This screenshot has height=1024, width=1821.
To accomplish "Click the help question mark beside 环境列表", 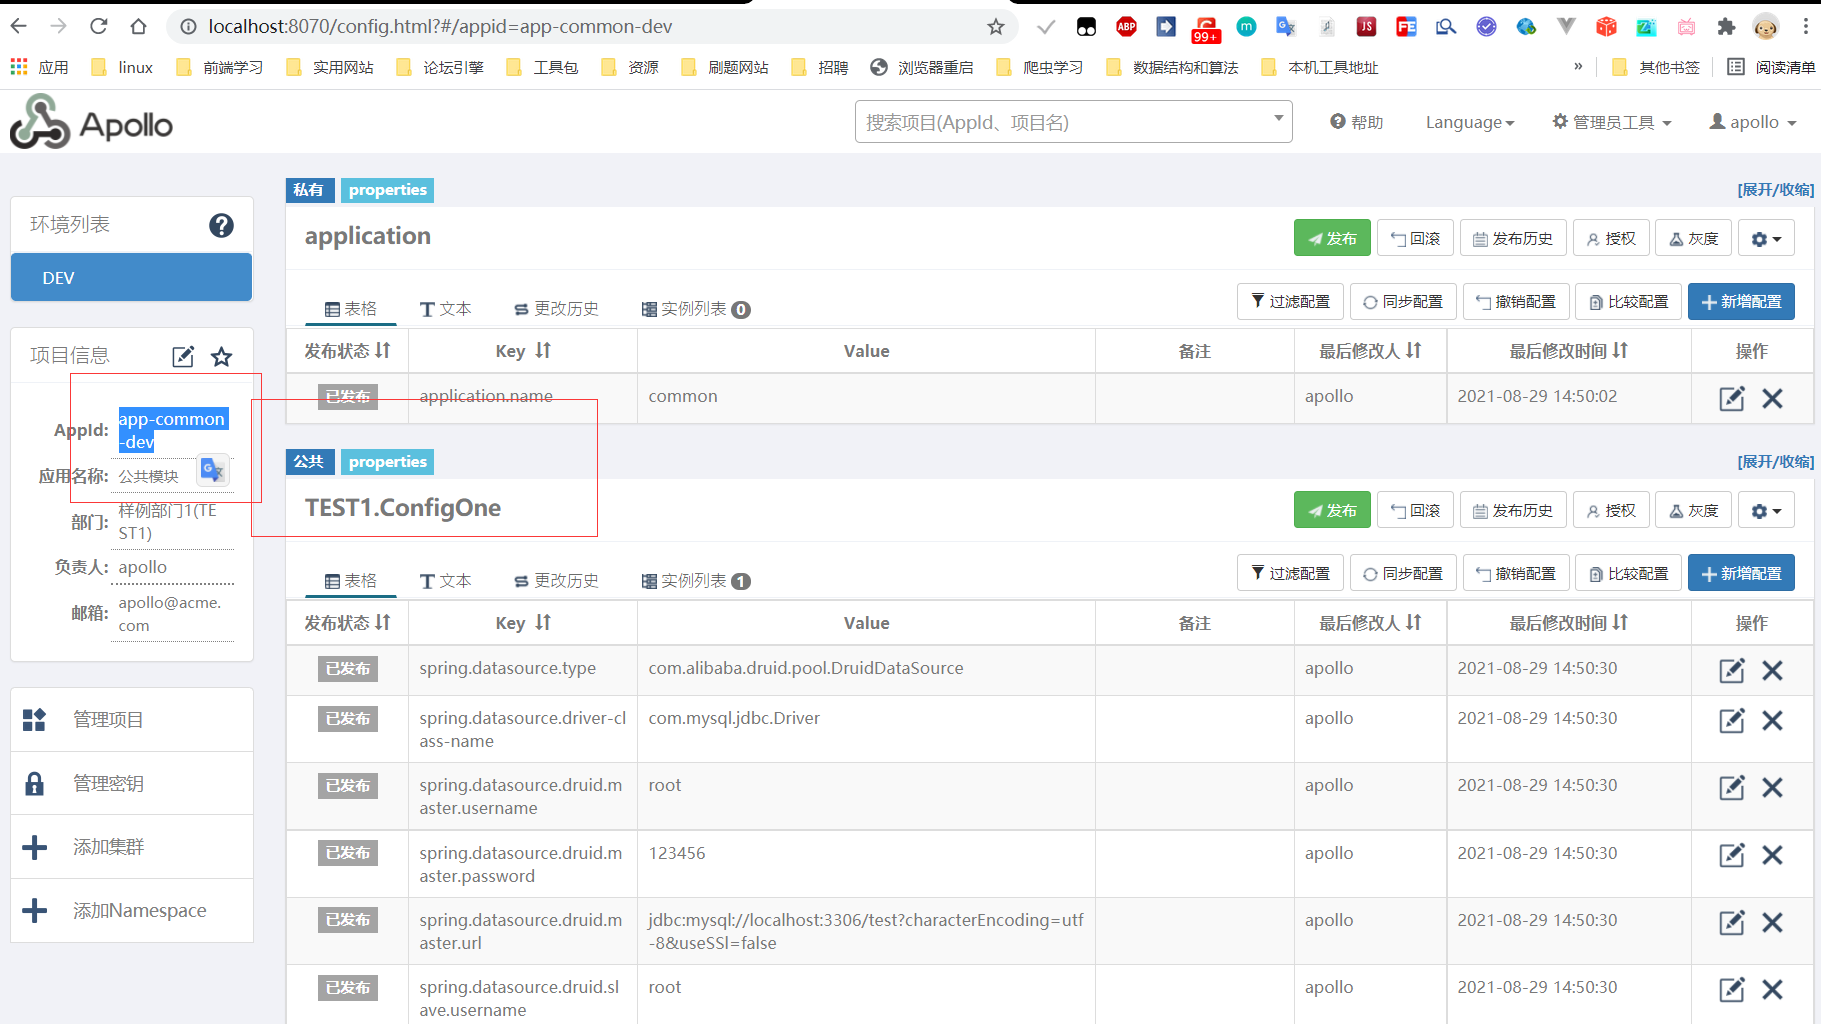I will click(221, 225).
